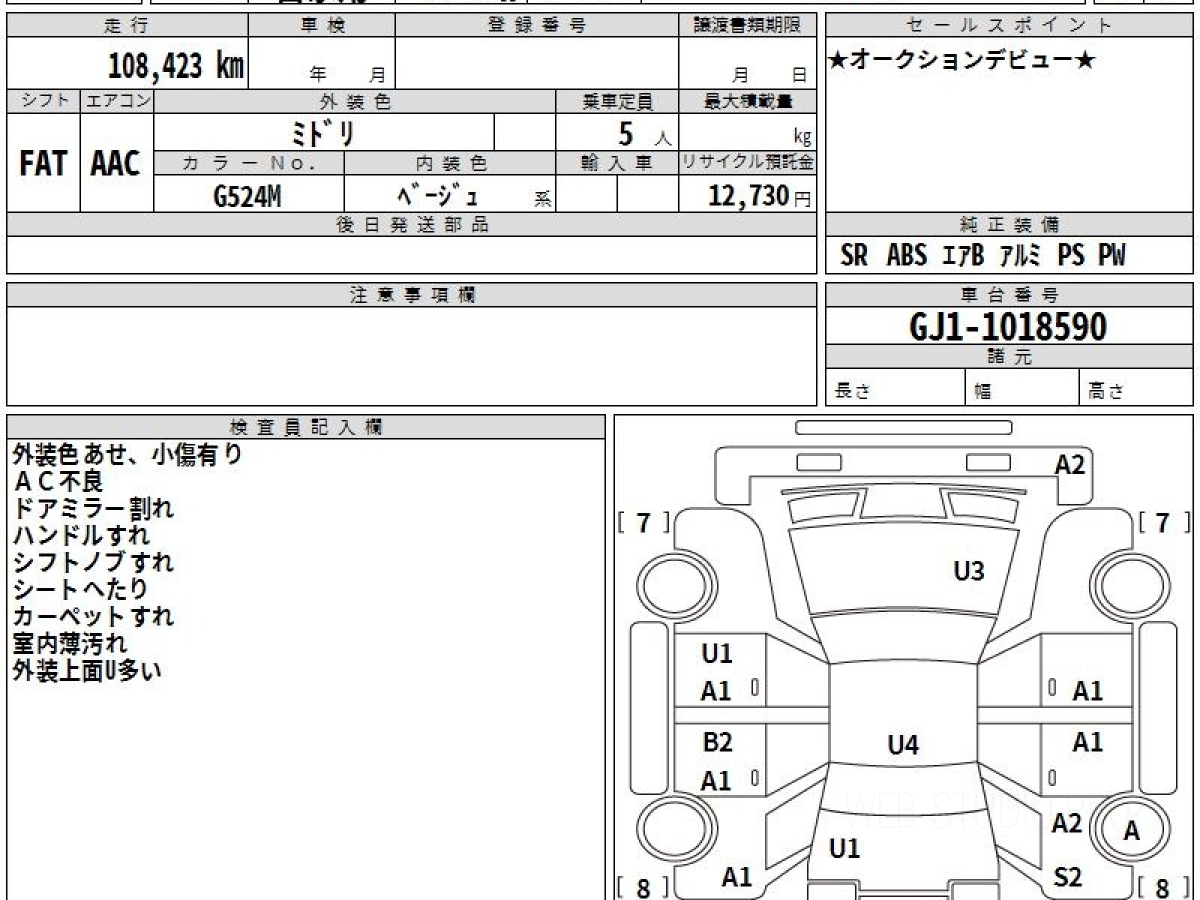Click the U3 mark on the hood

pos(968,571)
